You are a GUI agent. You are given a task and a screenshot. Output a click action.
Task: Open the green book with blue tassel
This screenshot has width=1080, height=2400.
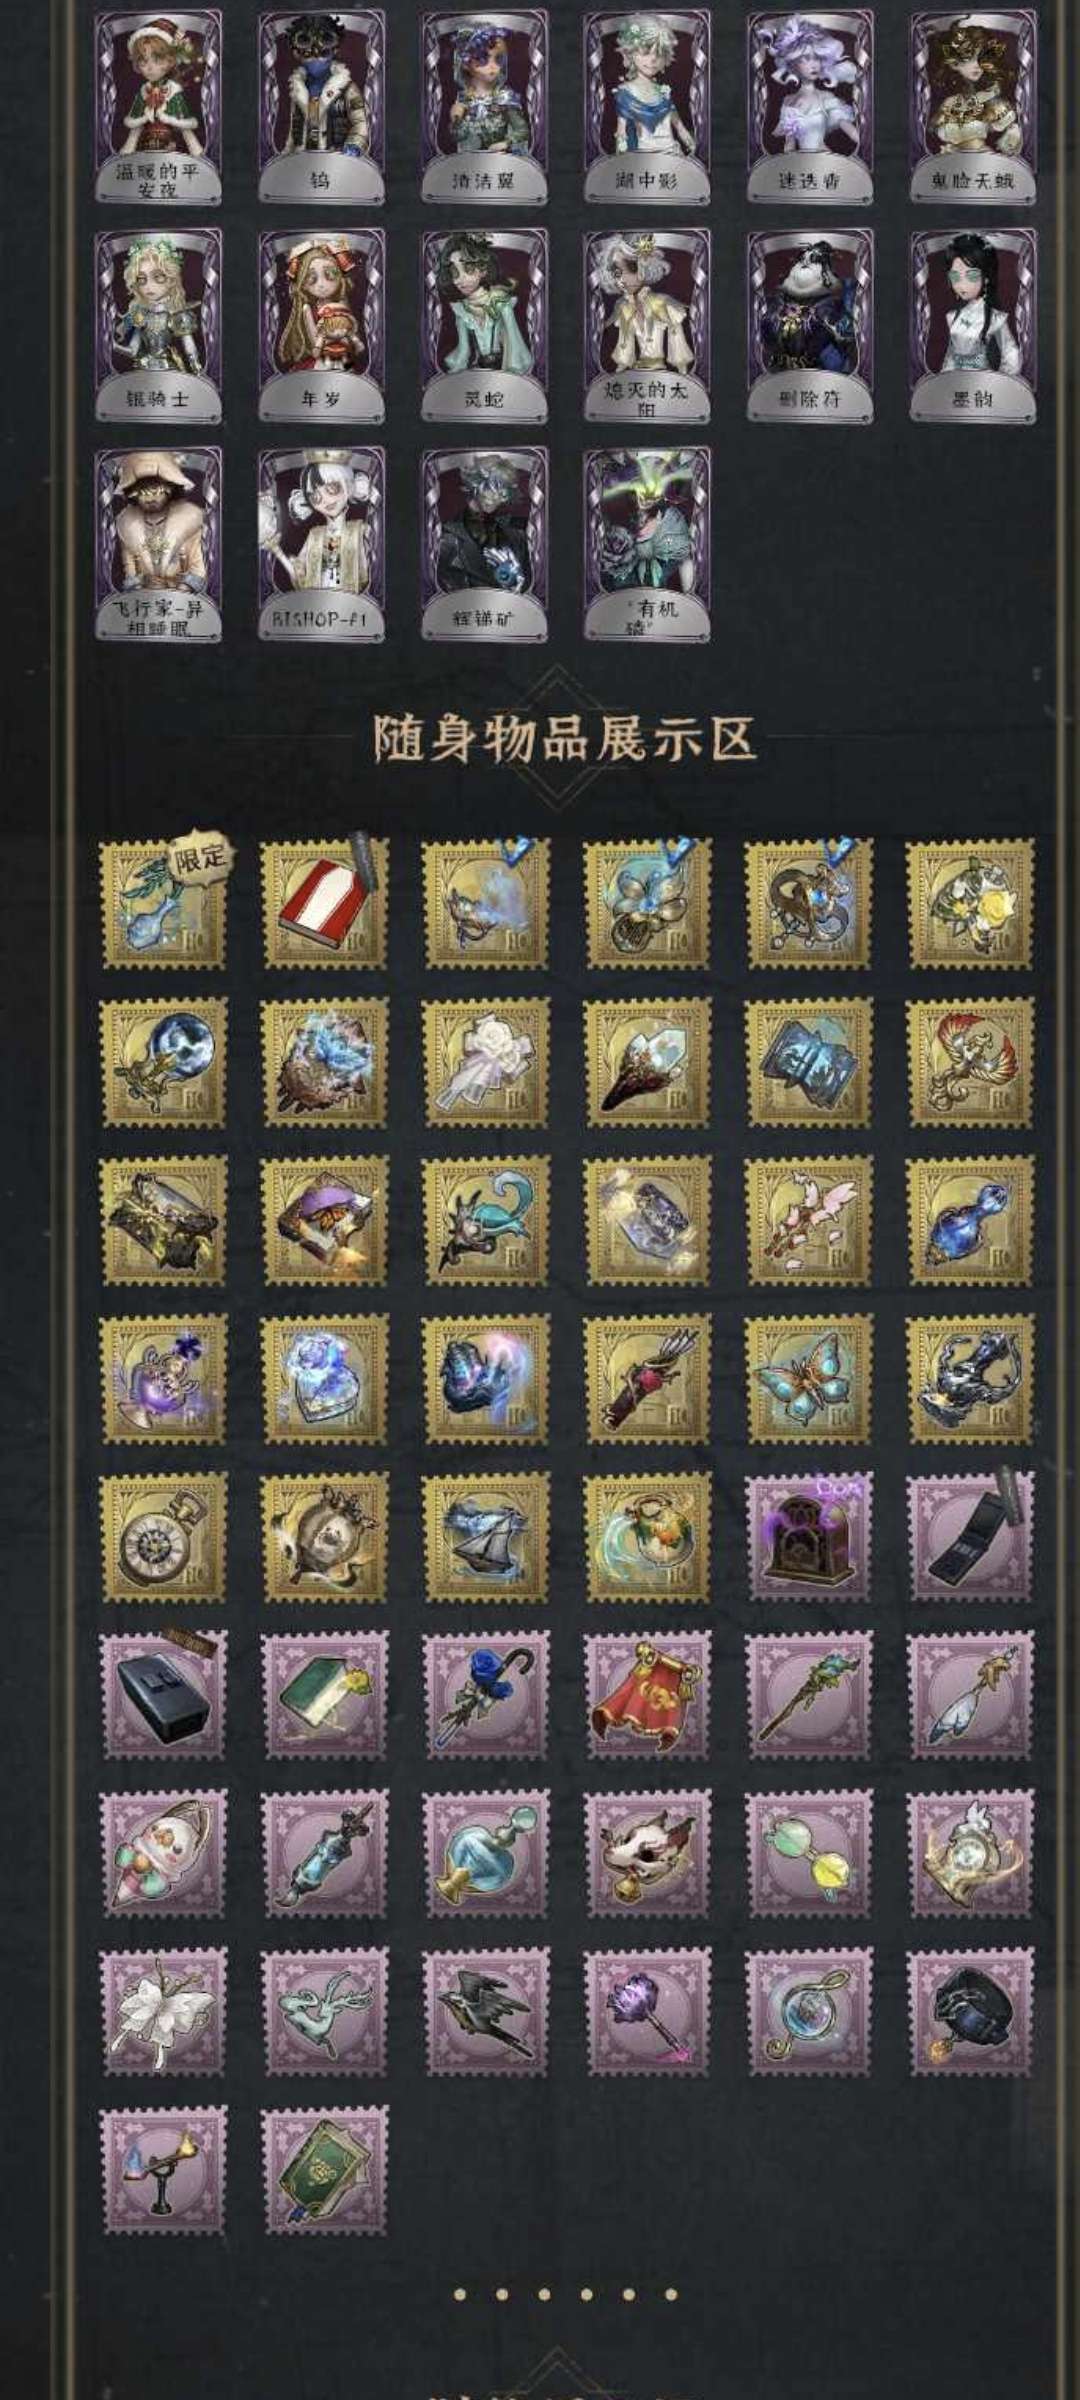325,2170
